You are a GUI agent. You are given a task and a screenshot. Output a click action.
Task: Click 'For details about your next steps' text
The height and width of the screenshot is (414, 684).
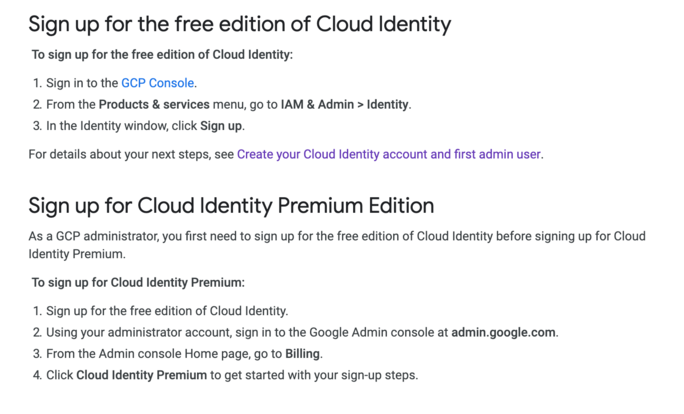[131, 154]
